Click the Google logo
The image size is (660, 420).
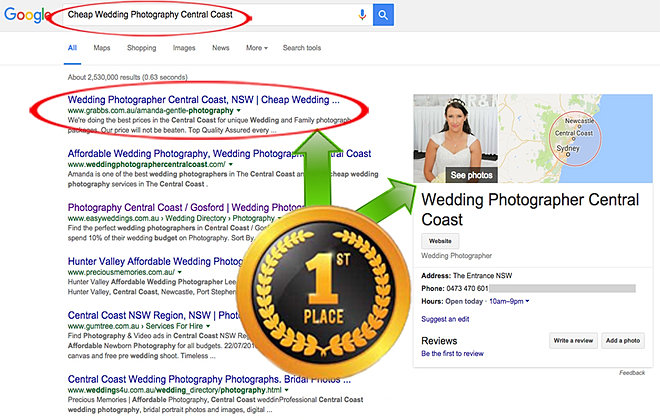27,15
